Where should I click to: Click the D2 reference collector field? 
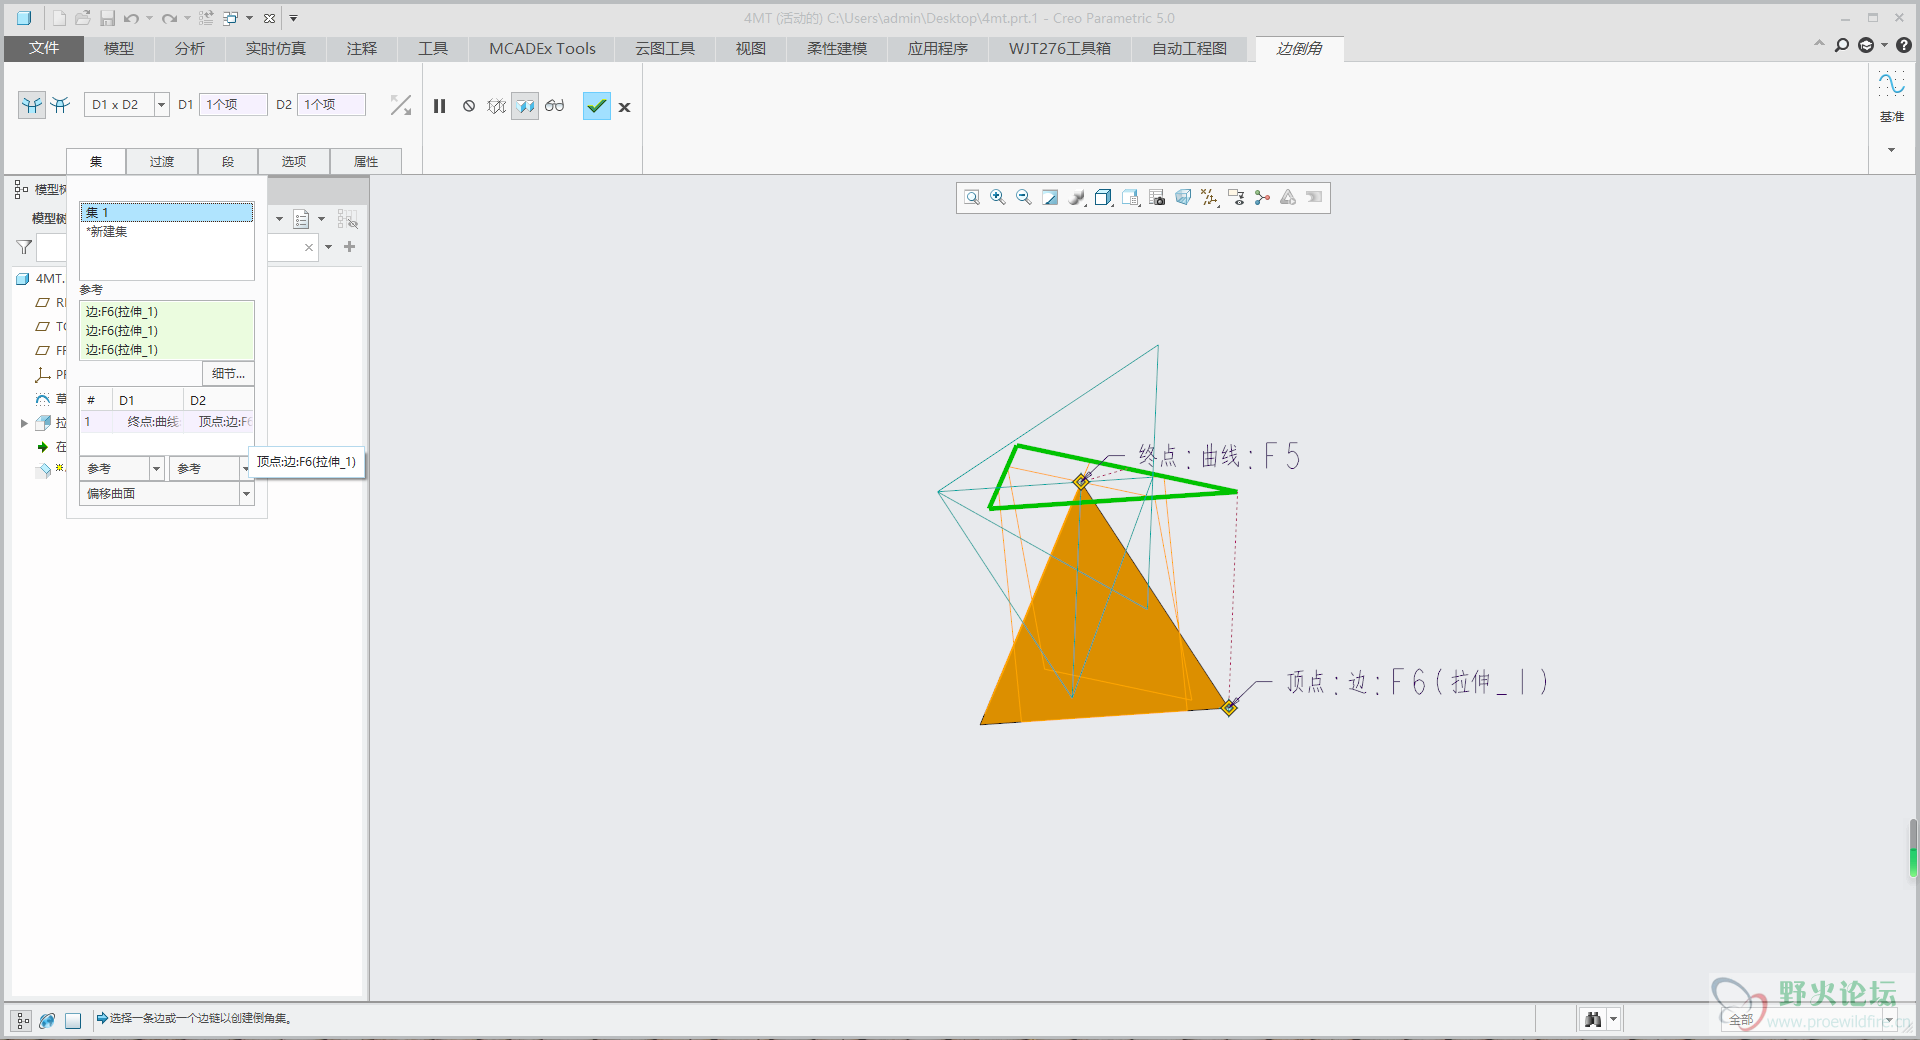click(332, 105)
